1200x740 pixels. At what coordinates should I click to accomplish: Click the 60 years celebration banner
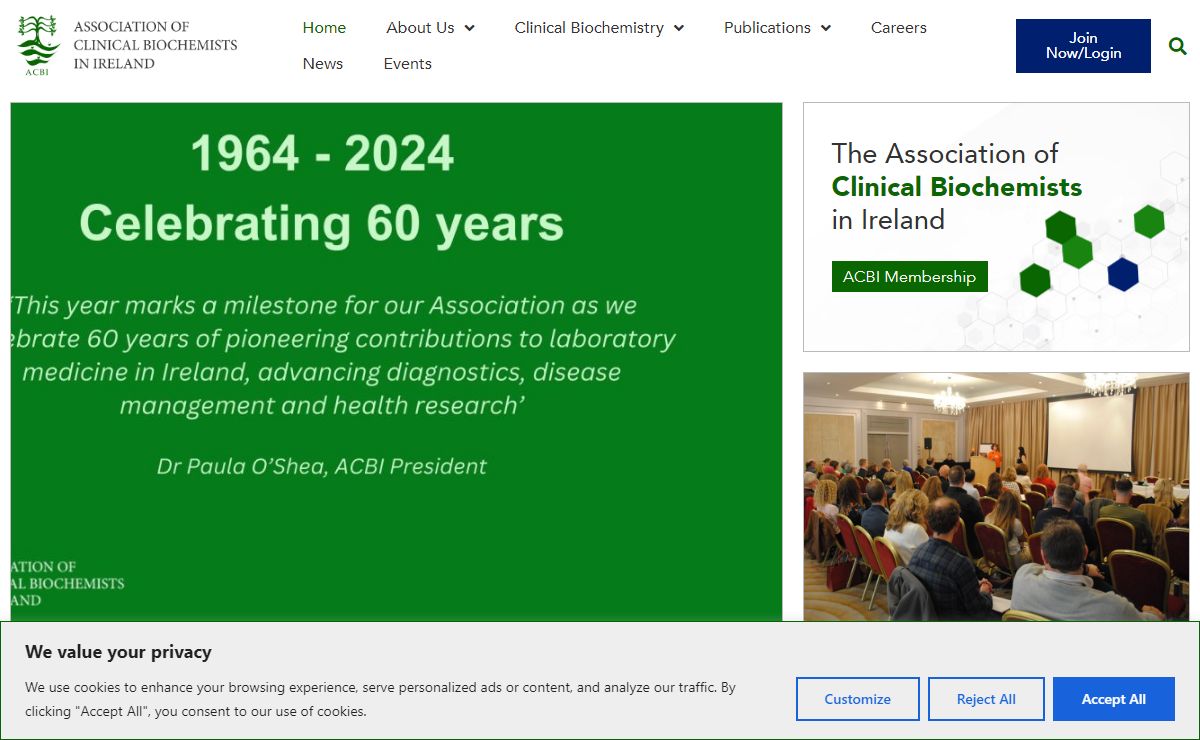[x=396, y=362]
